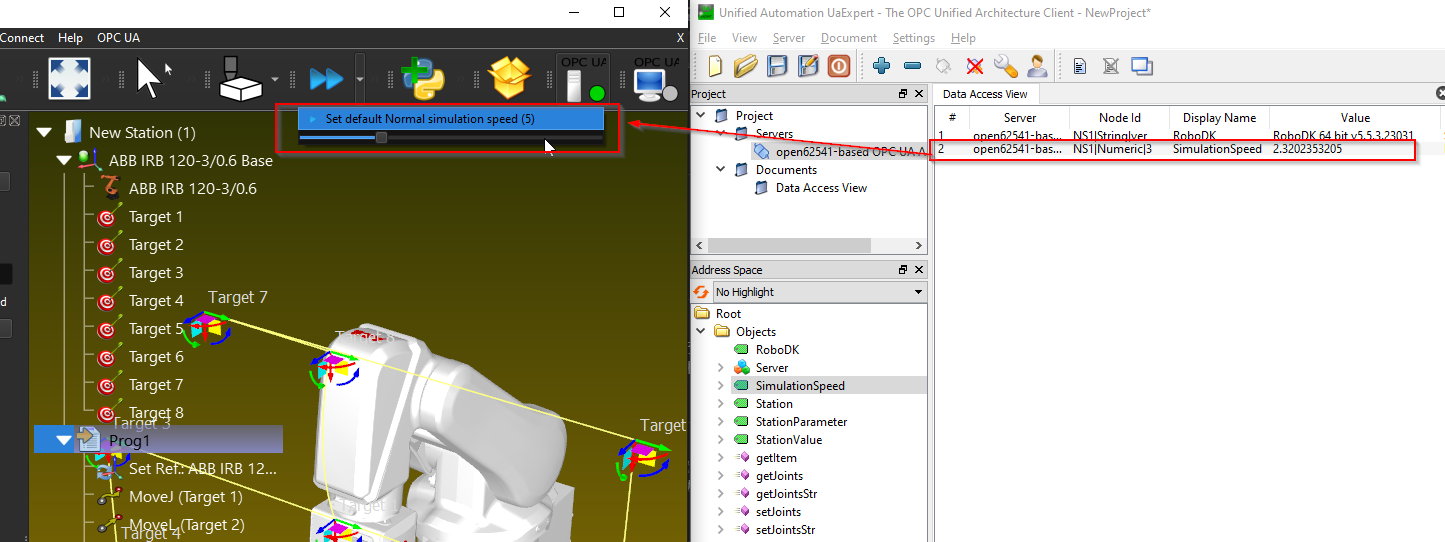This screenshot has height=542, width=1445.
Task: Switch to the Data Access View tab
Action: pos(985,94)
